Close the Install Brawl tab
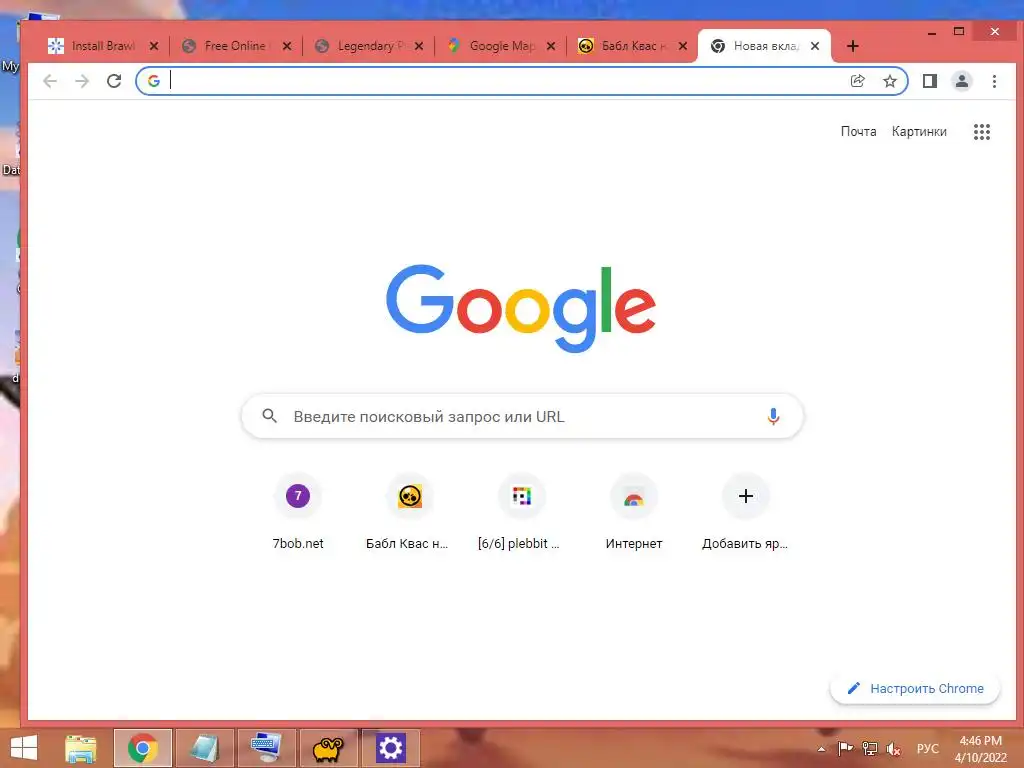Image resolution: width=1024 pixels, height=768 pixels. (x=153, y=46)
